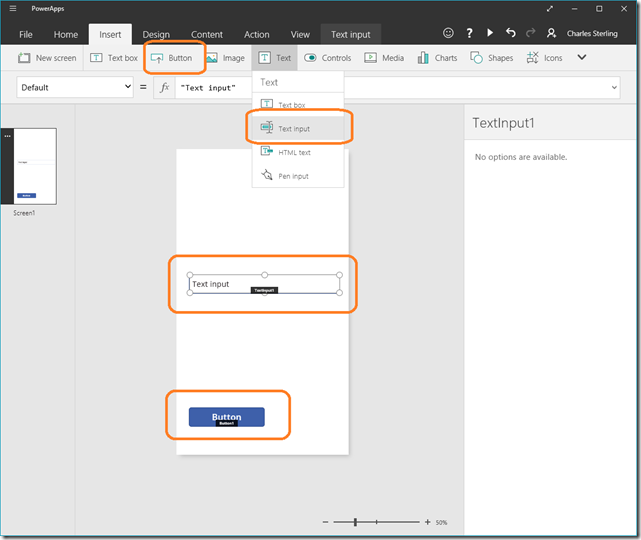The width and height of the screenshot is (641, 540).
Task: Expand ribbon overflow chevron after Icons
Action: click(x=582, y=58)
